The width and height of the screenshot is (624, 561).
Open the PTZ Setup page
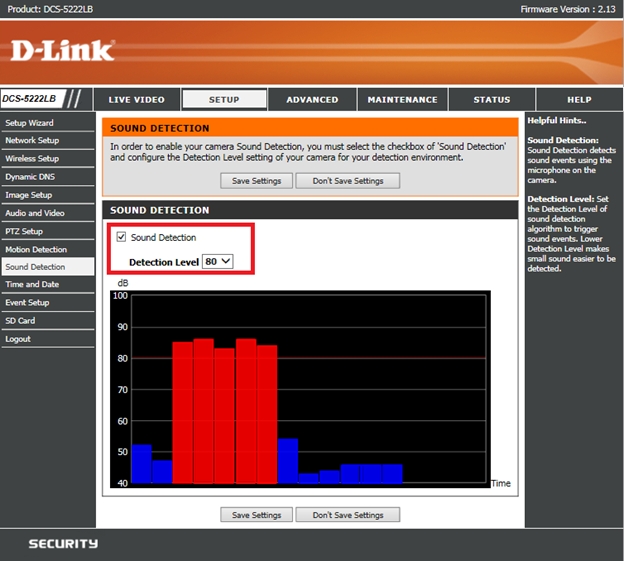tap(24, 231)
